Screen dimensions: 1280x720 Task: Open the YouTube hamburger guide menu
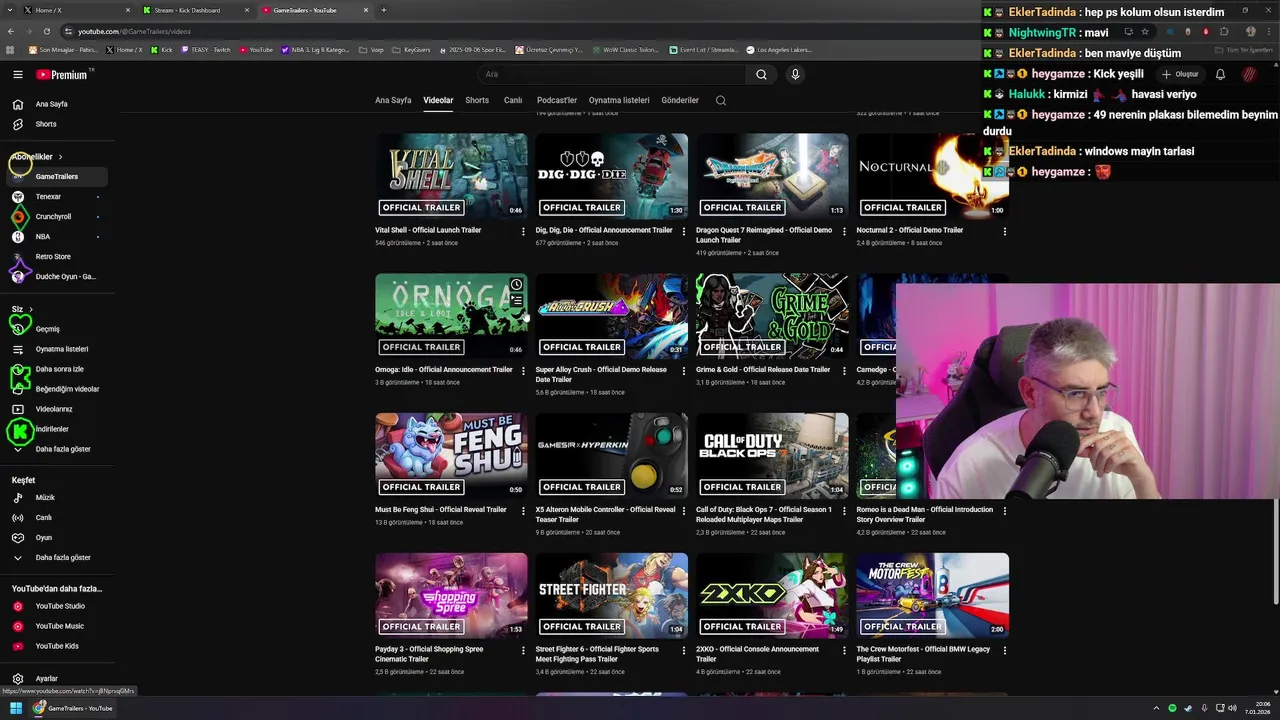pyautogui.click(x=18, y=75)
